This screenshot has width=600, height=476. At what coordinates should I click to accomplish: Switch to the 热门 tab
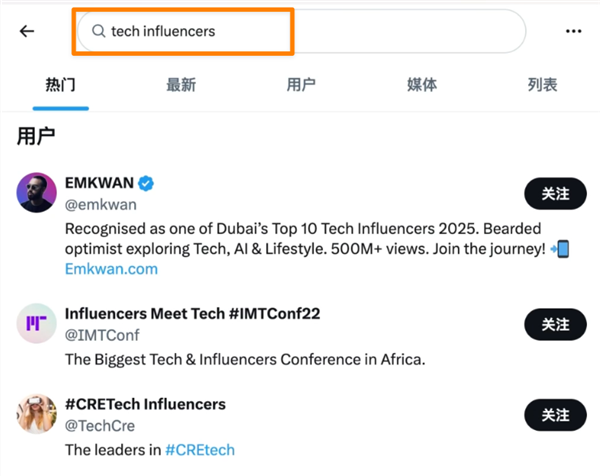60,85
